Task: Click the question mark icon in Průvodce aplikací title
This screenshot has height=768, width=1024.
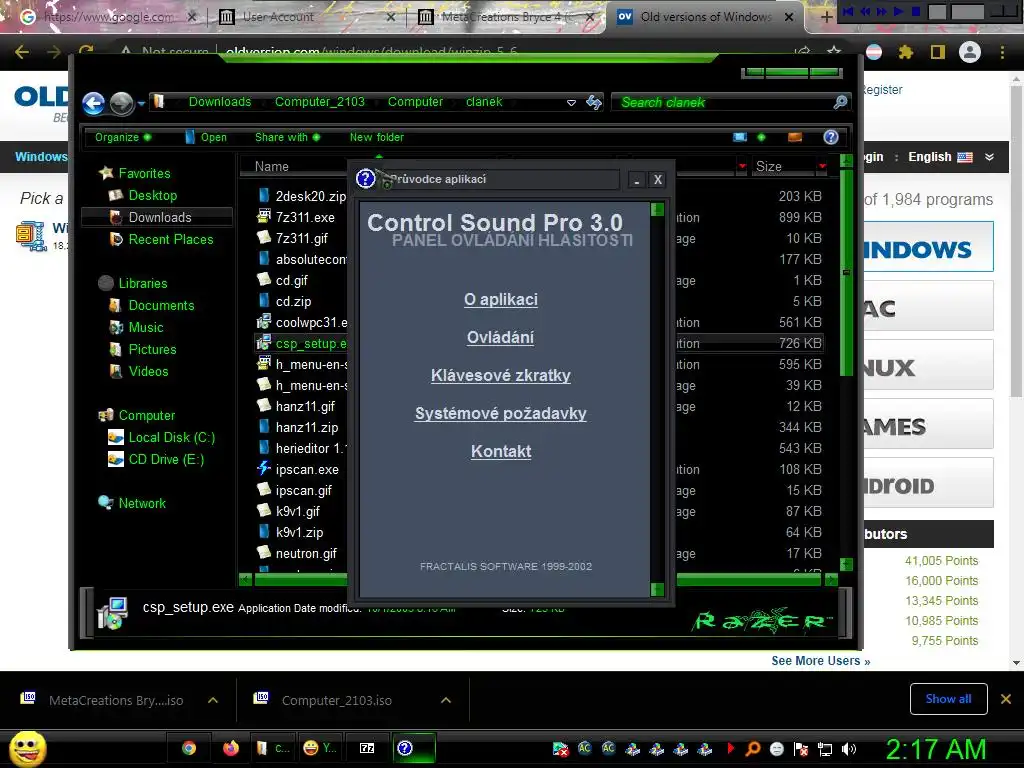Action: pos(365,178)
